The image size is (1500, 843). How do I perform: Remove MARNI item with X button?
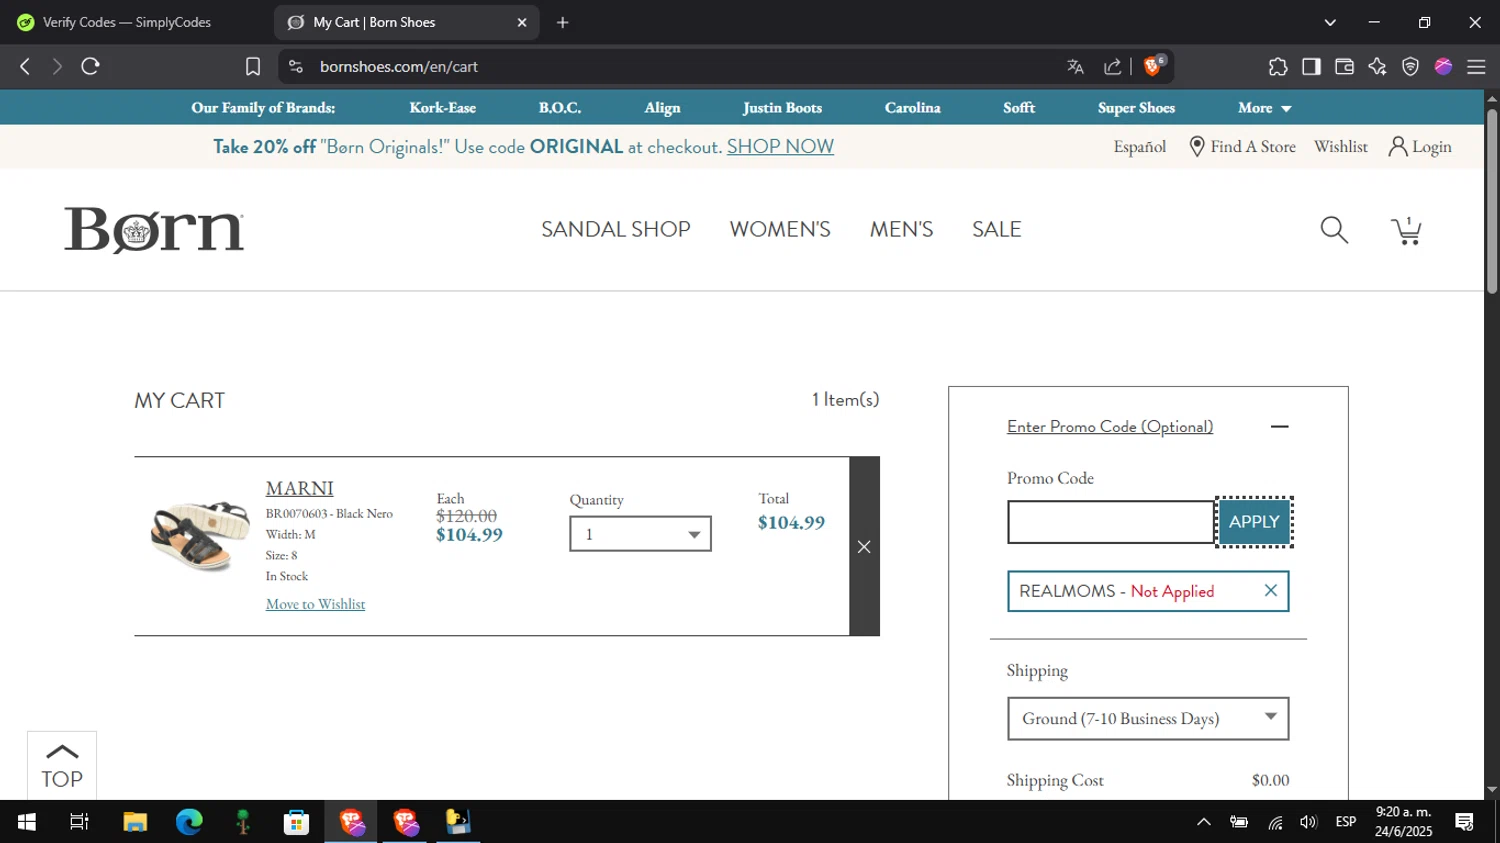[864, 547]
